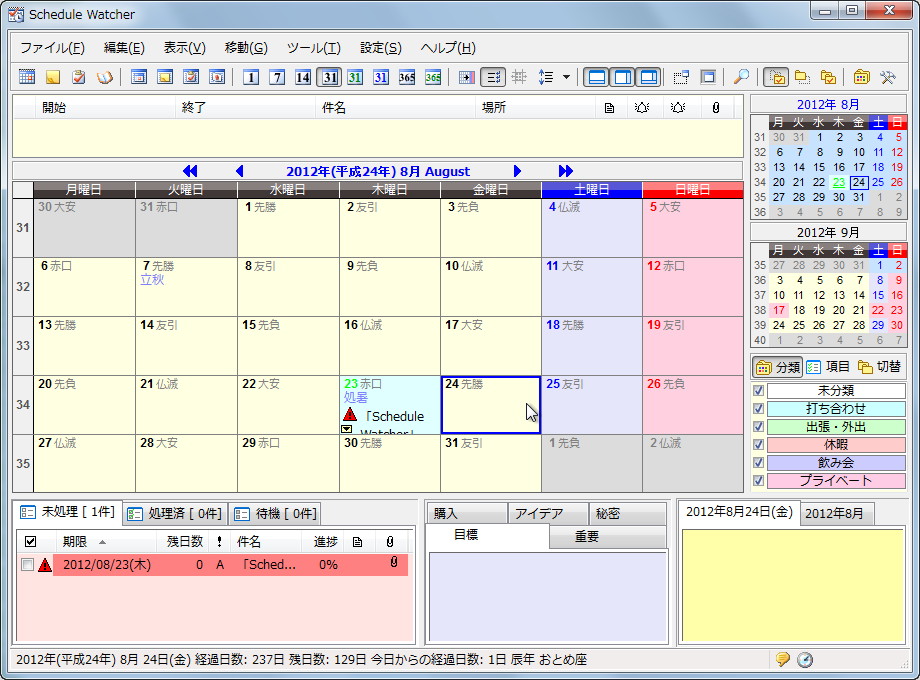Select the 1-day calendar view icon

(x=250, y=74)
